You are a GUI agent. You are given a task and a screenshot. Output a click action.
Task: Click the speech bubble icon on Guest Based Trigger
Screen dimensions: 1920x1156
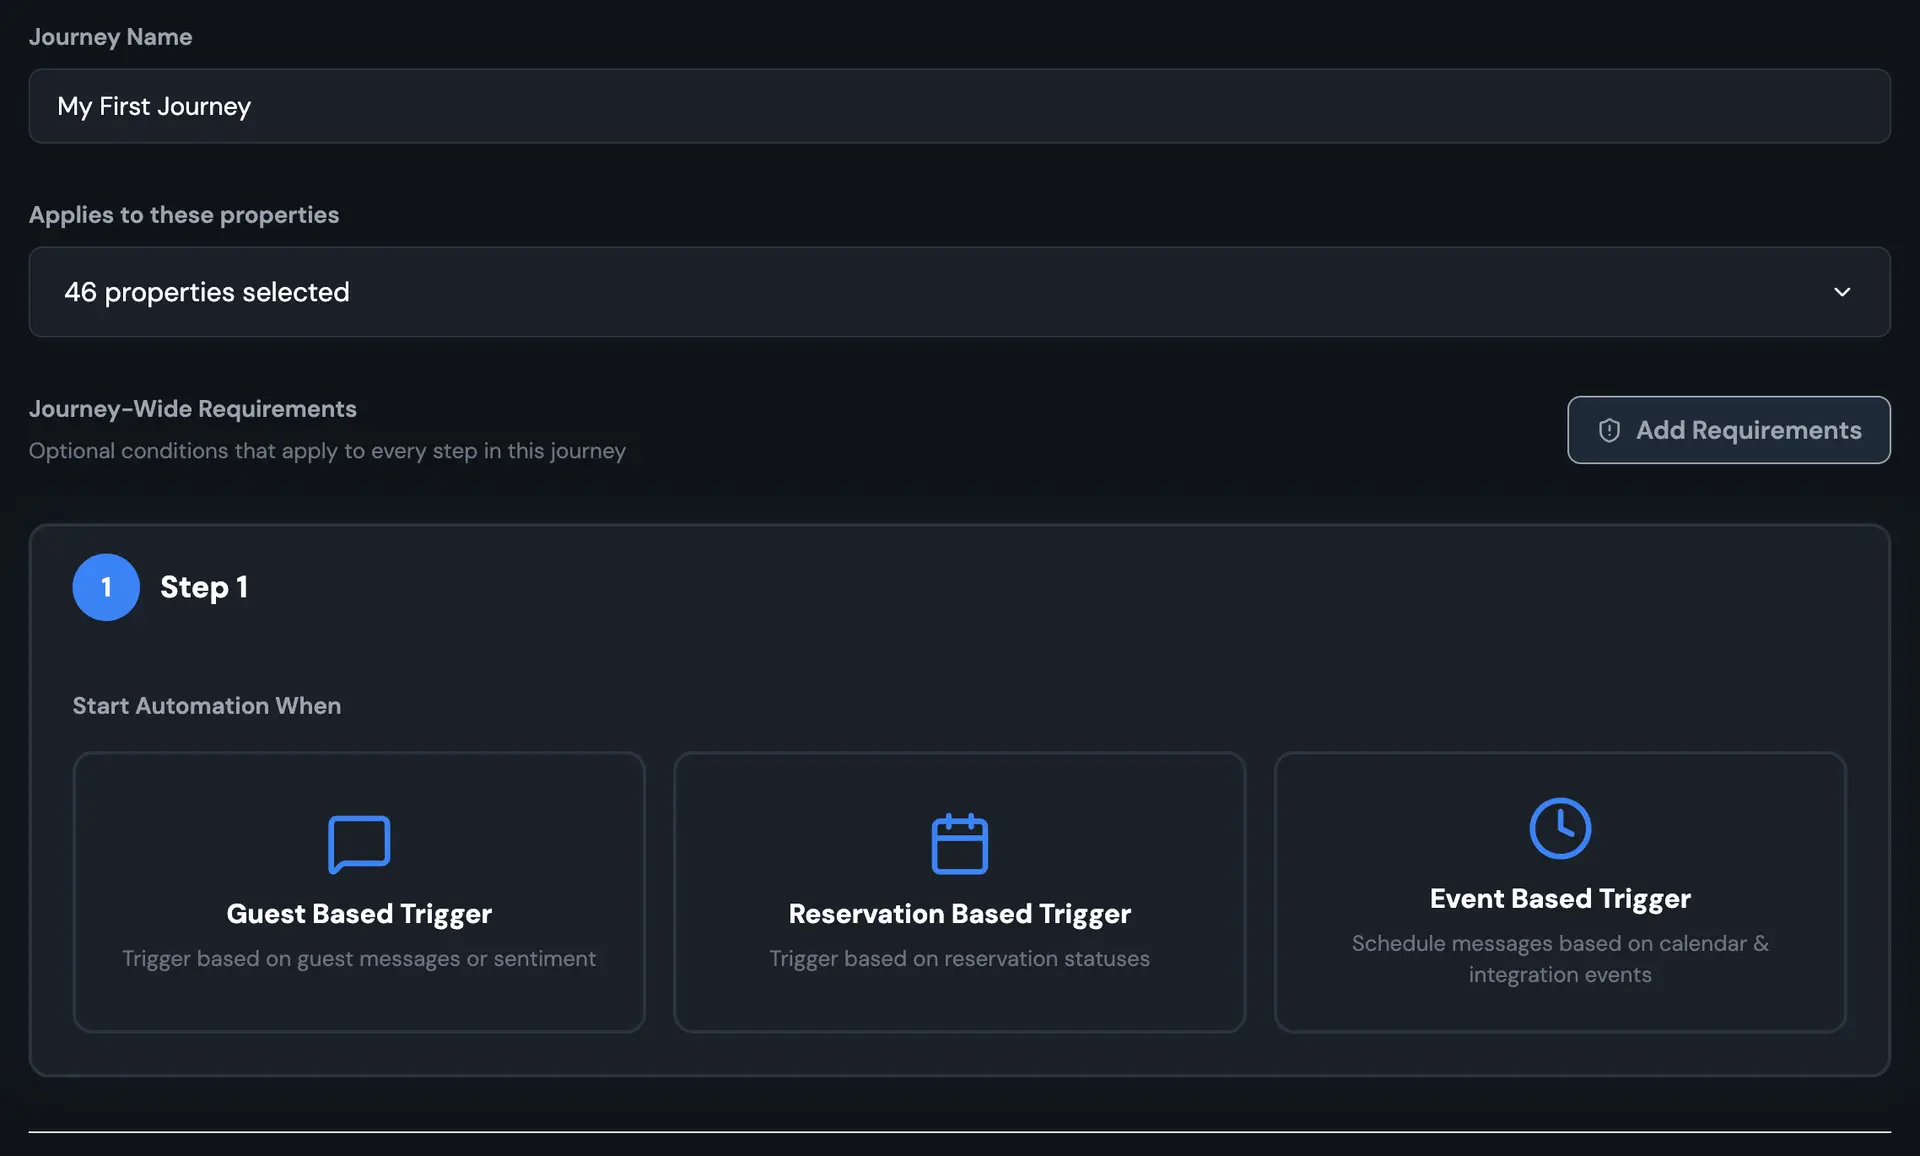359,843
